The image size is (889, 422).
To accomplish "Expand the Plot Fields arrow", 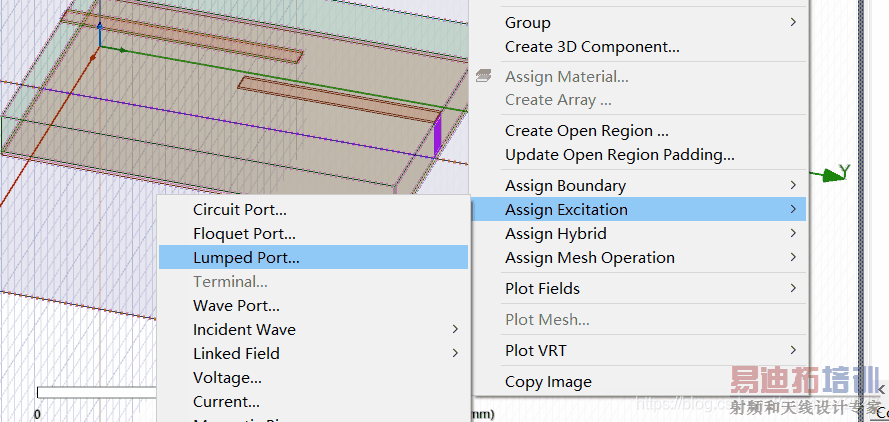I will [x=793, y=288].
